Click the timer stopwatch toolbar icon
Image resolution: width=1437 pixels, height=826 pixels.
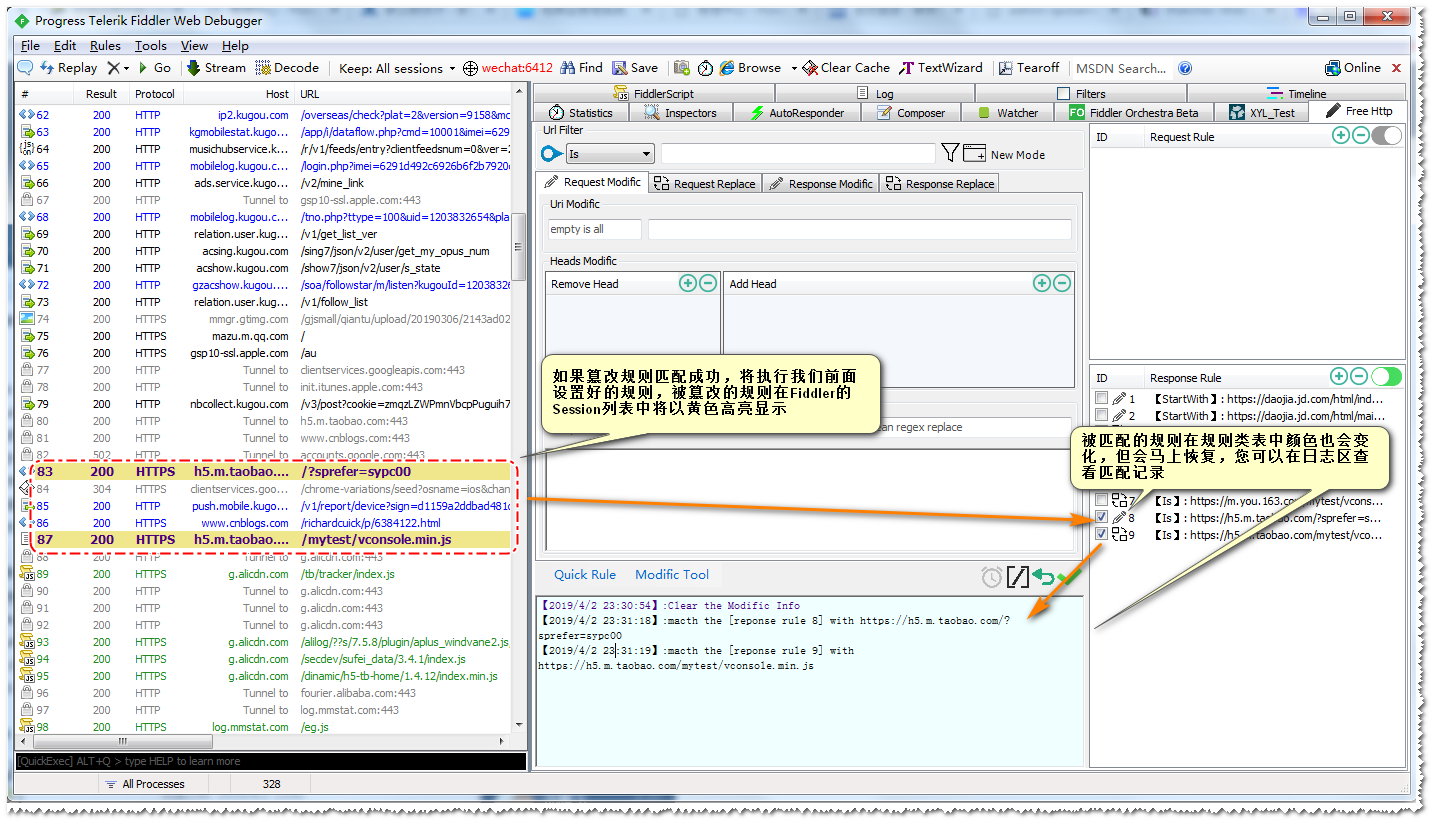(x=705, y=68)
